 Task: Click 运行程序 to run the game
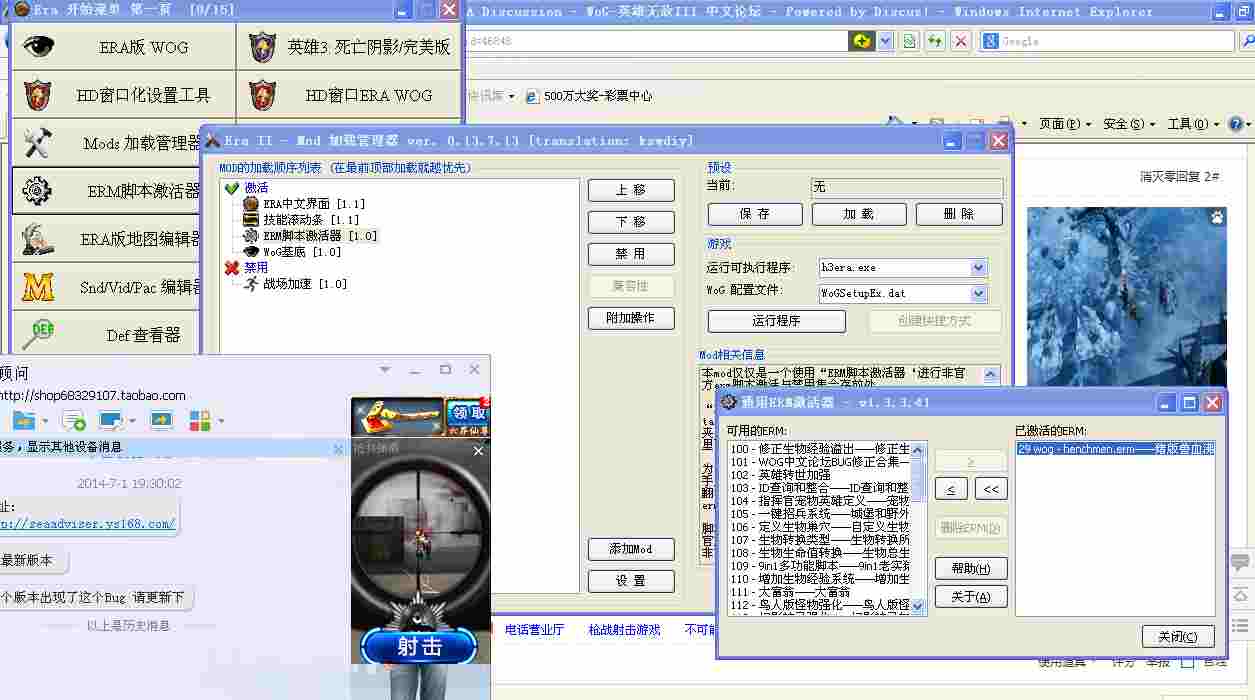777,321
